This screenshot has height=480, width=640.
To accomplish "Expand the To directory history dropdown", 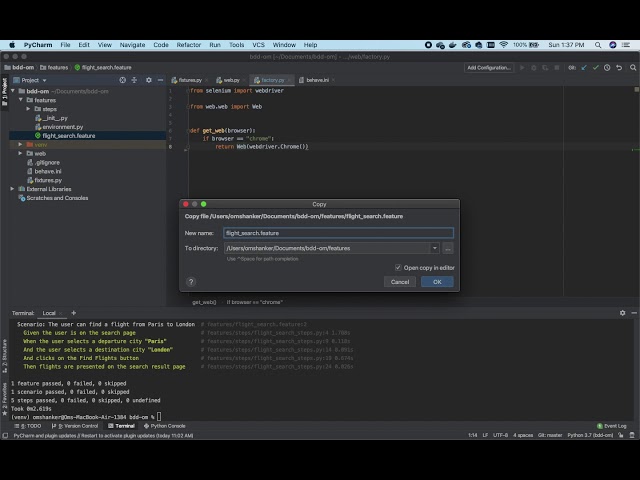I will point(435,248).
